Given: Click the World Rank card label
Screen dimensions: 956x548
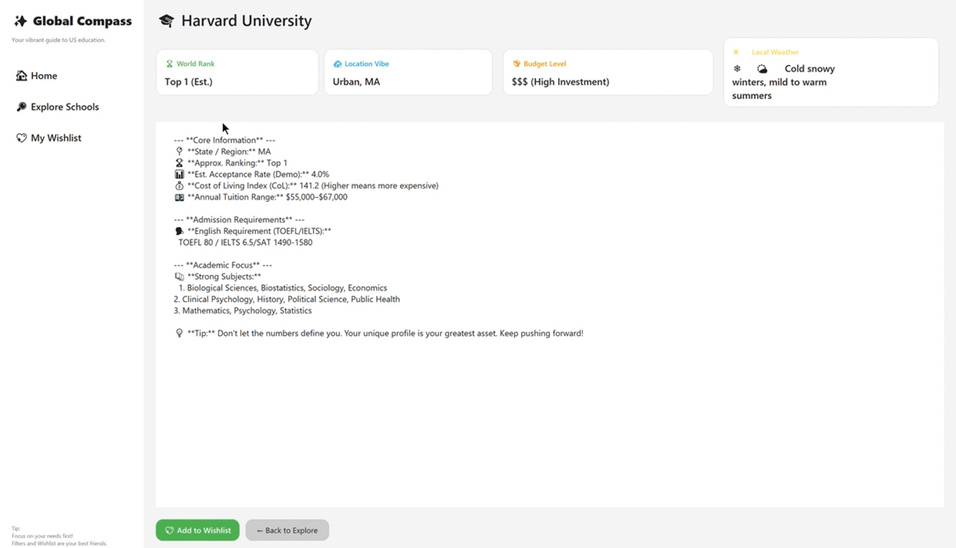Looking at the screenshot, I should [x=195, y=63].
